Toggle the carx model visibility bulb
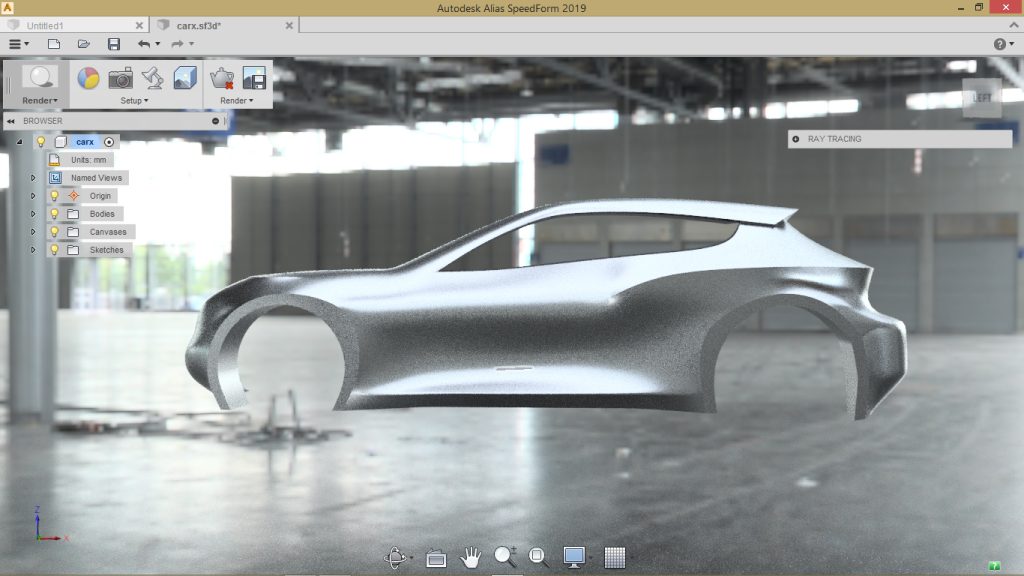Screen dimensions: 1024x576 (42, 142)
